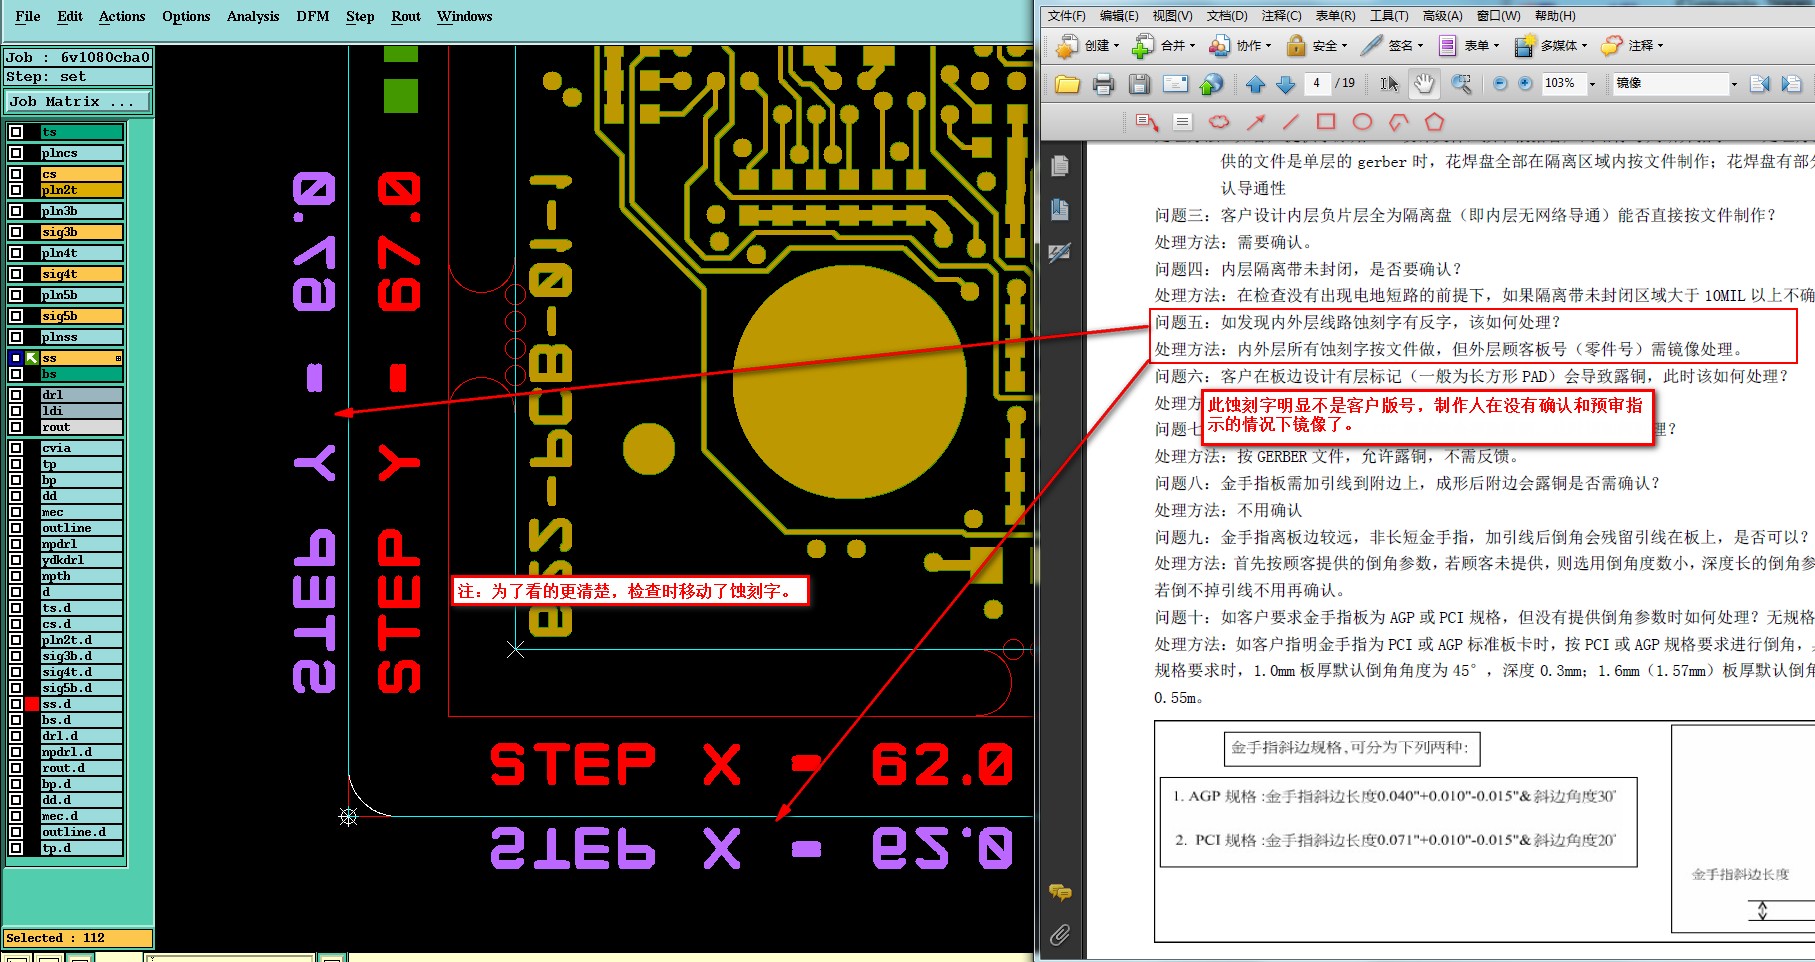Screen dimensions: 1815x962
Task: Open the Rout menu
Action: [x=406, y=16]
